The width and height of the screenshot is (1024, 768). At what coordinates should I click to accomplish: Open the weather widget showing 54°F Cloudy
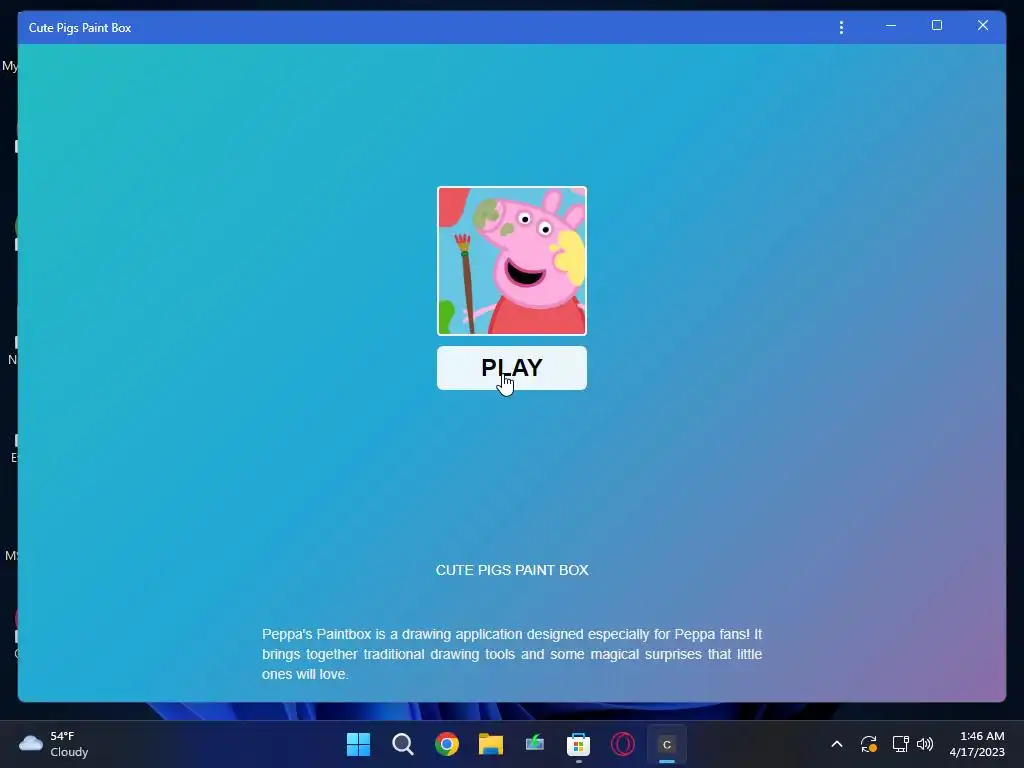point(54,744)
